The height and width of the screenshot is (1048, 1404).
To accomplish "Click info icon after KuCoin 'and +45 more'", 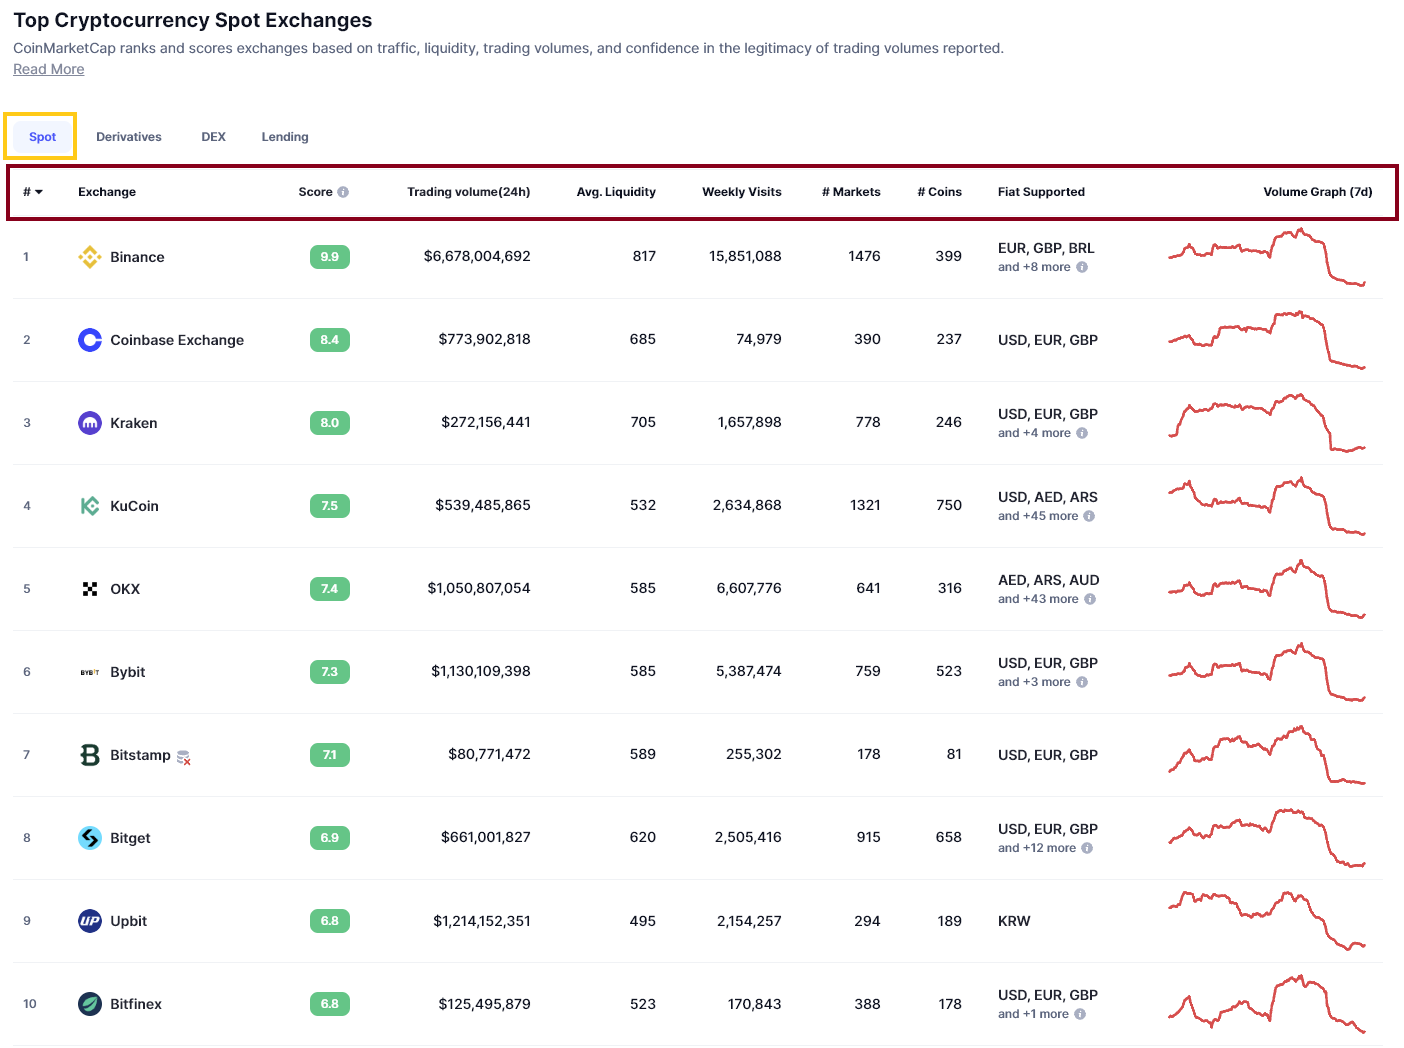I will click(1089, 516).
